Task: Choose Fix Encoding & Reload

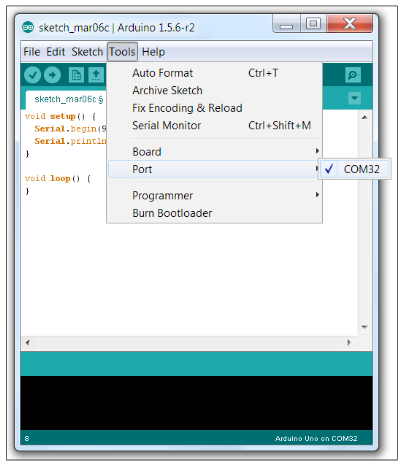Action: 214,108
